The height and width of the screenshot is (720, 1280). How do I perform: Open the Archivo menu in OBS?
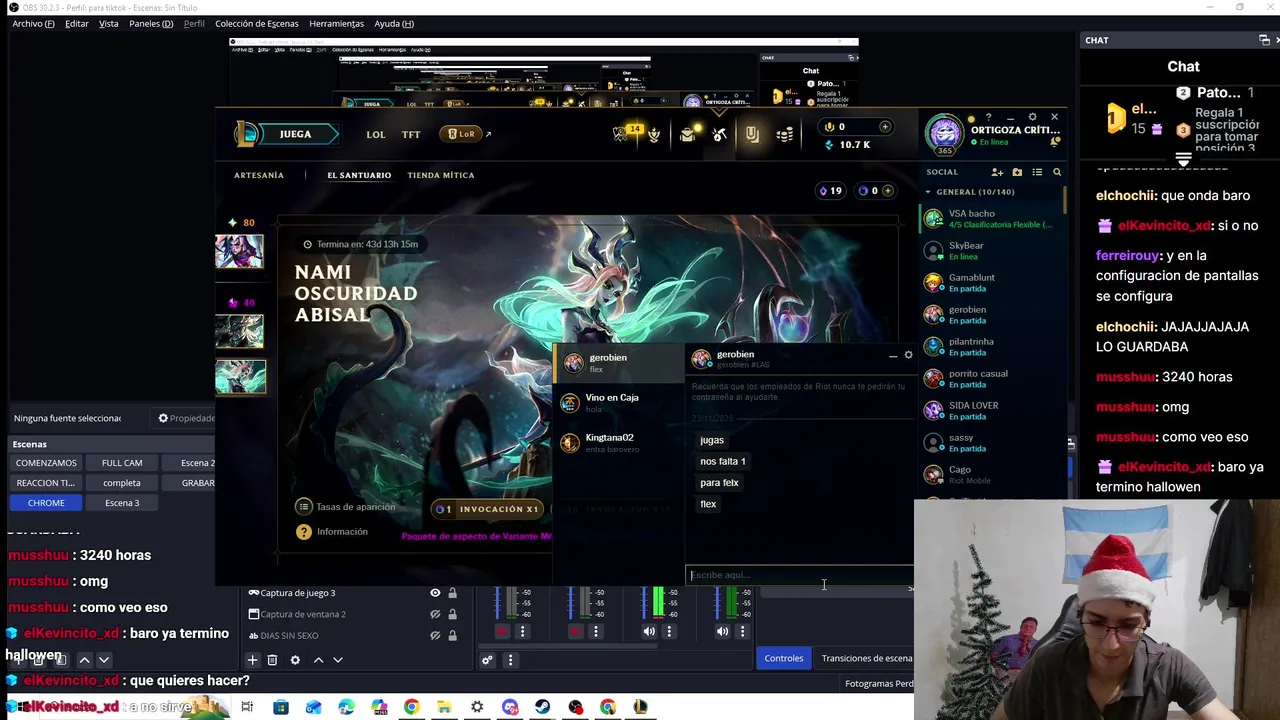33,23
